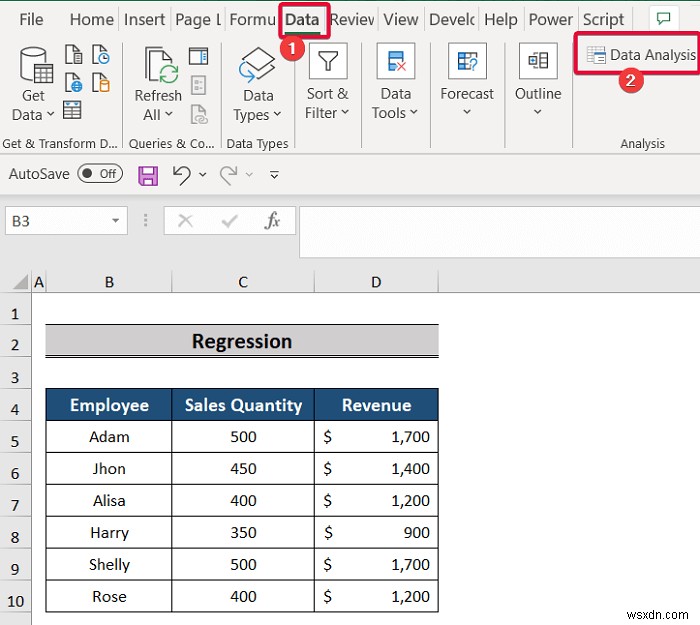The image size is (700, 625).
Task: Switch to the Help tab
Action: [x=500, y=19]
